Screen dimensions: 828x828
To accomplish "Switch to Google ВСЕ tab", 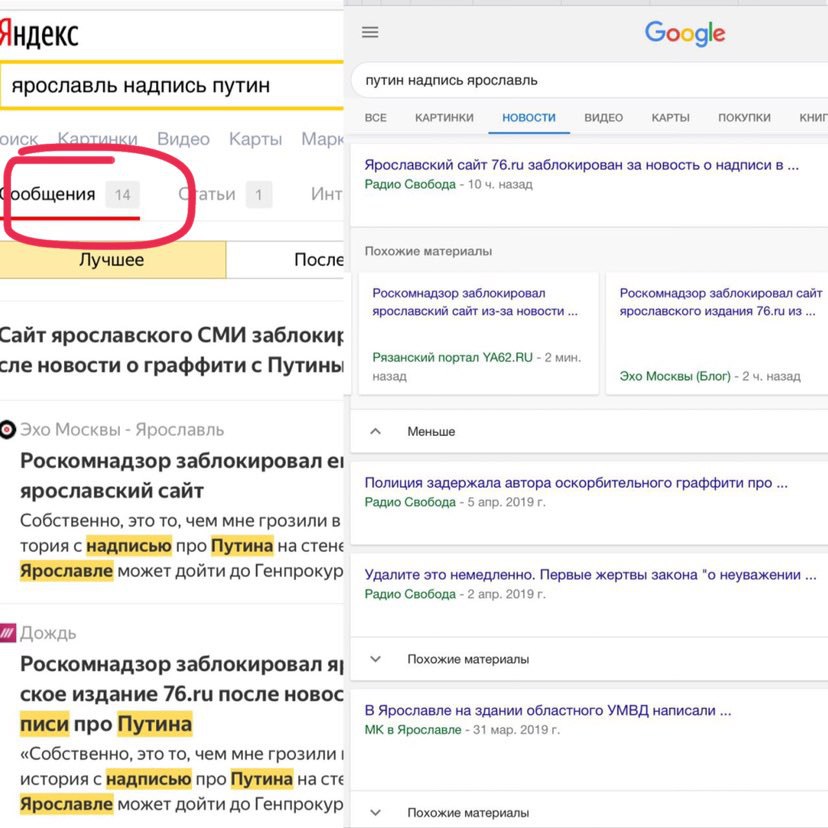I will [x=375, y=118].
